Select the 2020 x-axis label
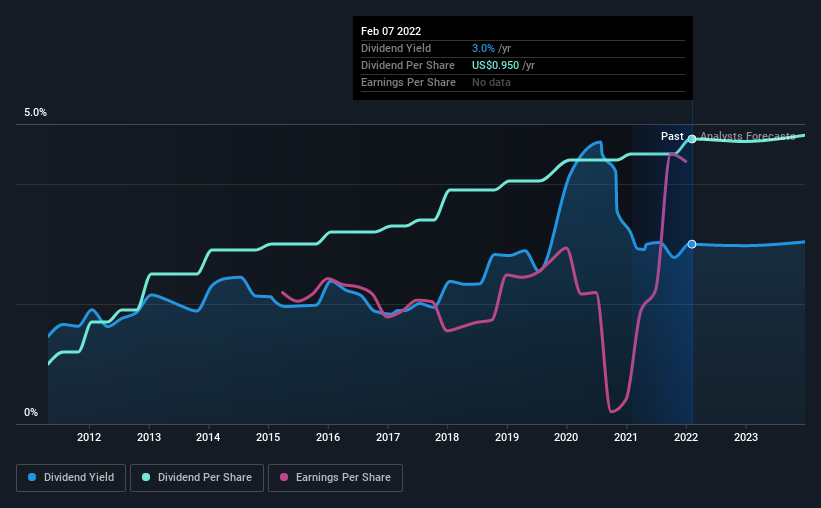821x508 pixels. pyautogui.click(x=567, y=437)
